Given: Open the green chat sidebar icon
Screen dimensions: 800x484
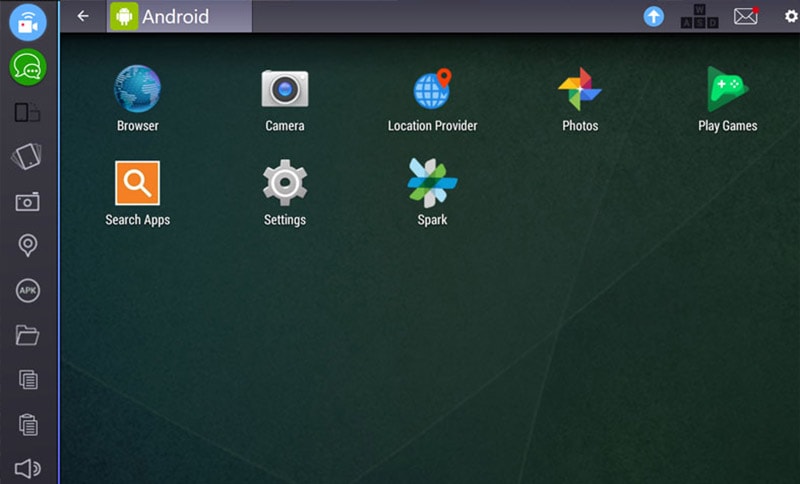Looking at the screenshot, I should coord(28,67).
